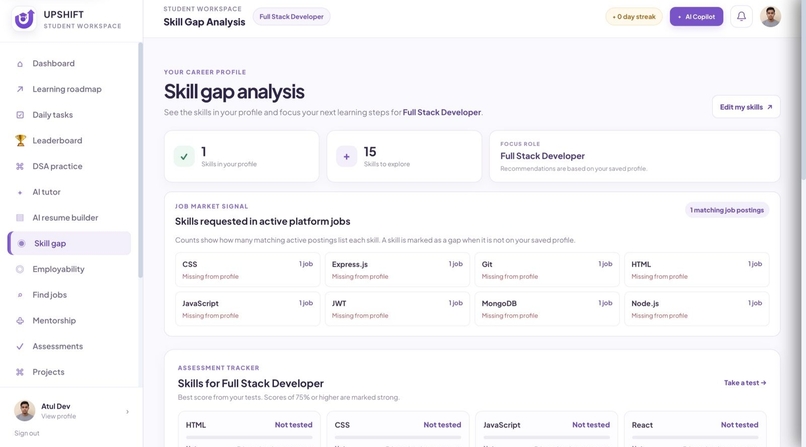Click View profile link

pyautogui.click(x=59, y=416)
